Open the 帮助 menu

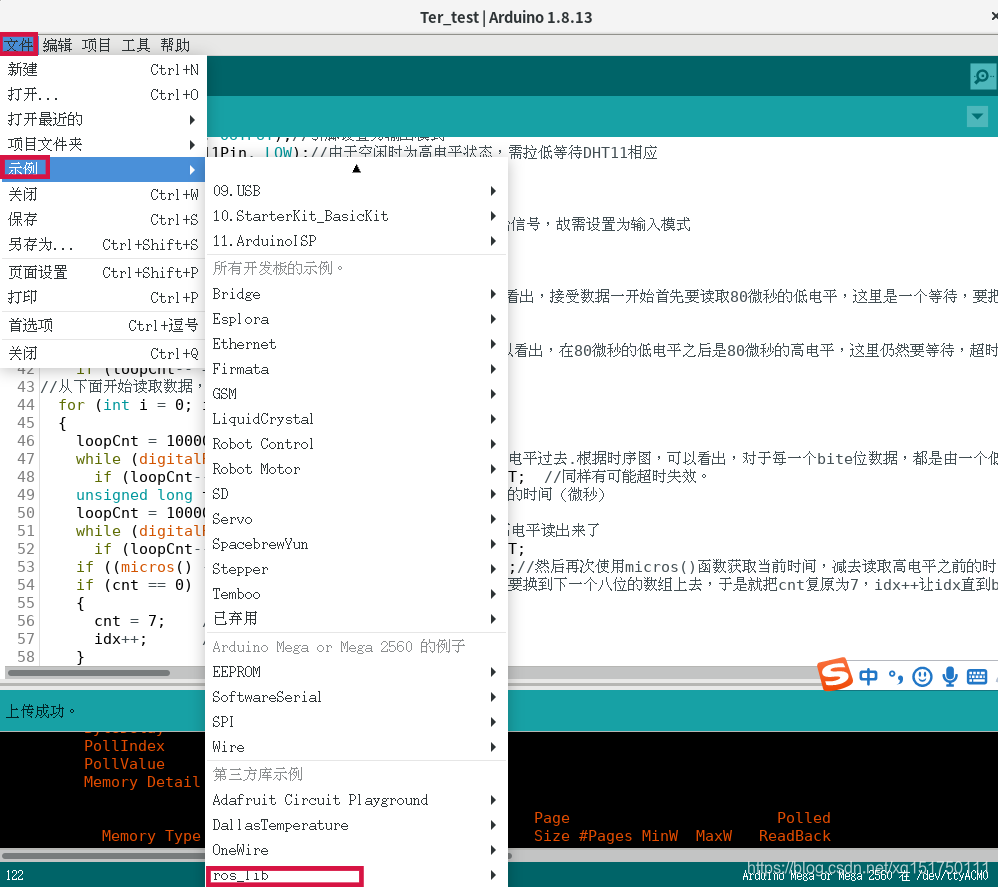175,45
